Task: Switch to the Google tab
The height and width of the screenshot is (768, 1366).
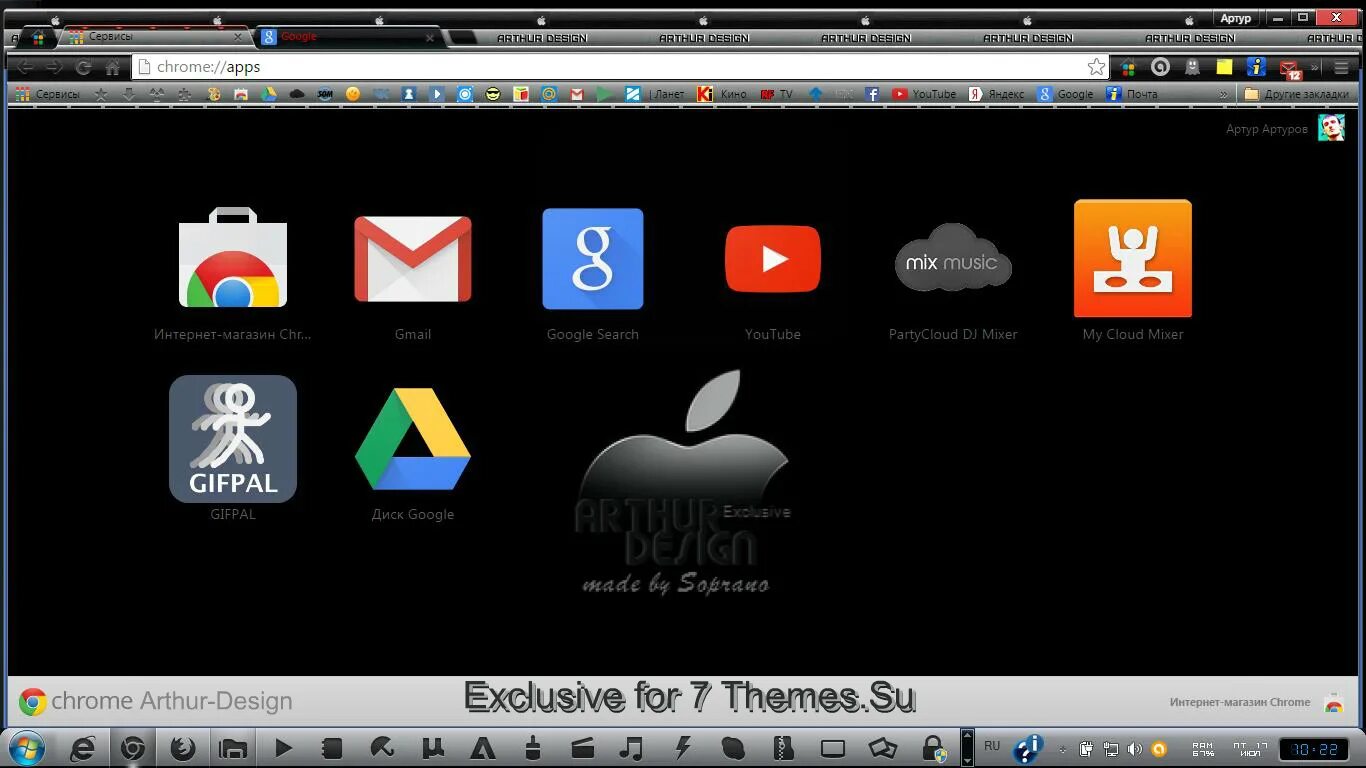Action: [345, 36]
